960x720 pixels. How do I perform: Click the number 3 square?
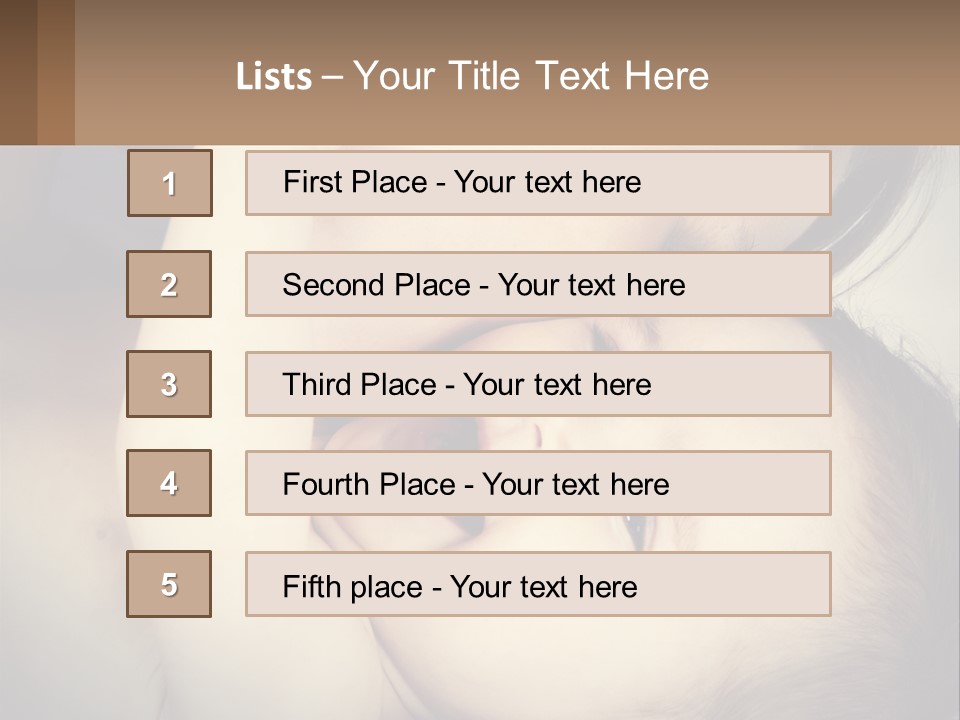tap(169, 384)
